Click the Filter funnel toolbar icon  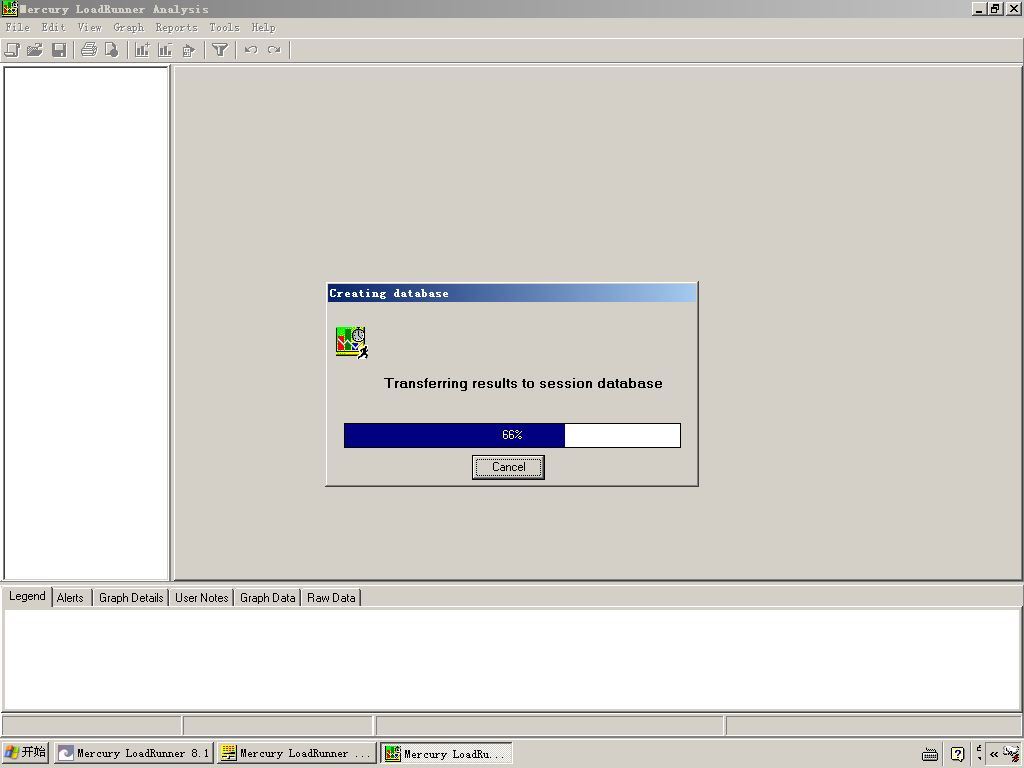220,50
